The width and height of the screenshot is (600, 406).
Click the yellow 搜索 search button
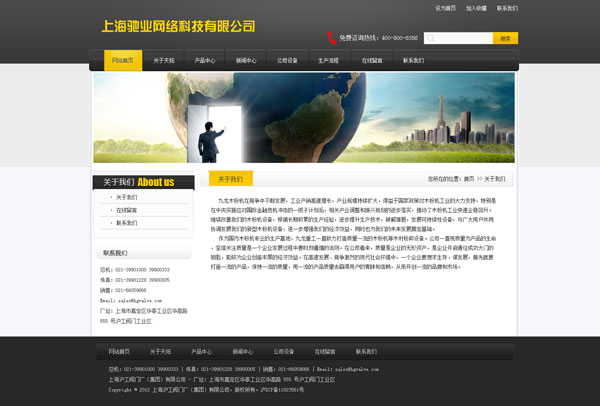pos(505,38)
